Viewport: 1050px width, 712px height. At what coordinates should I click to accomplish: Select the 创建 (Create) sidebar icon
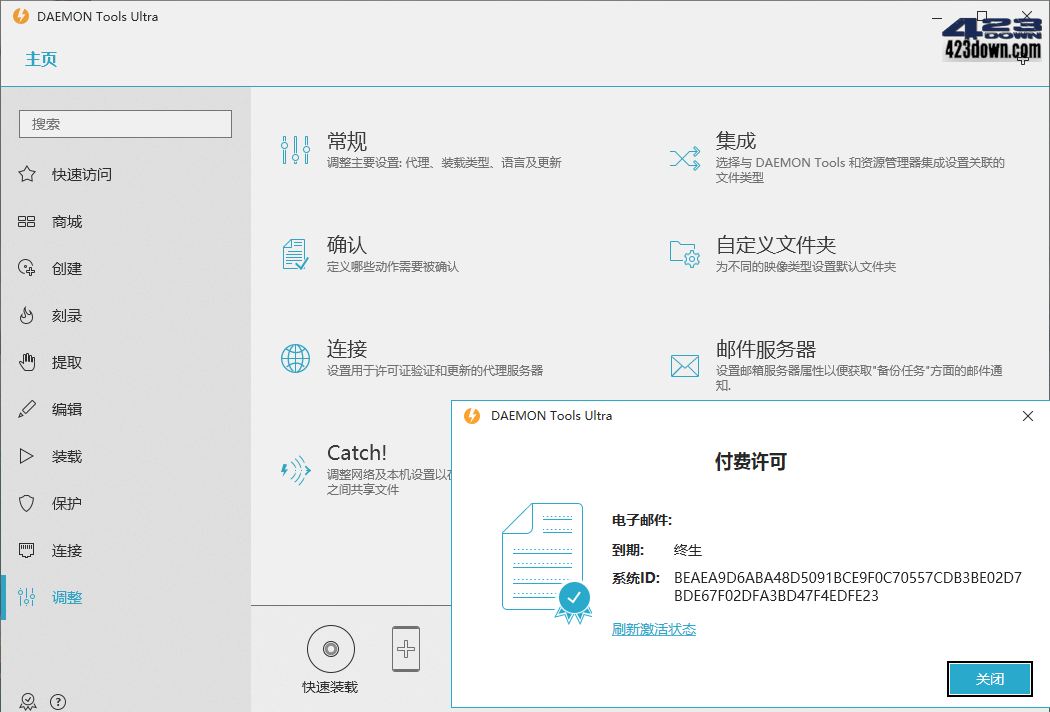pos(27,268)
